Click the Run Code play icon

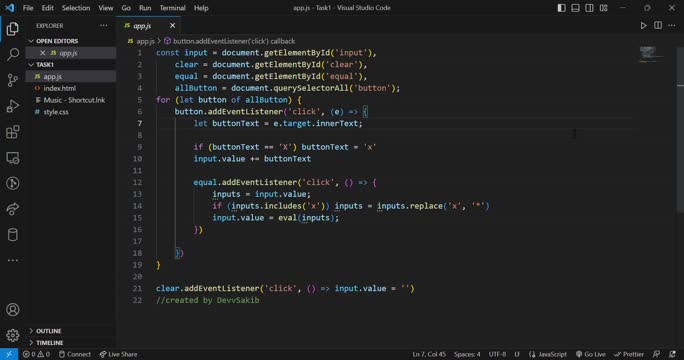point(643,26)
